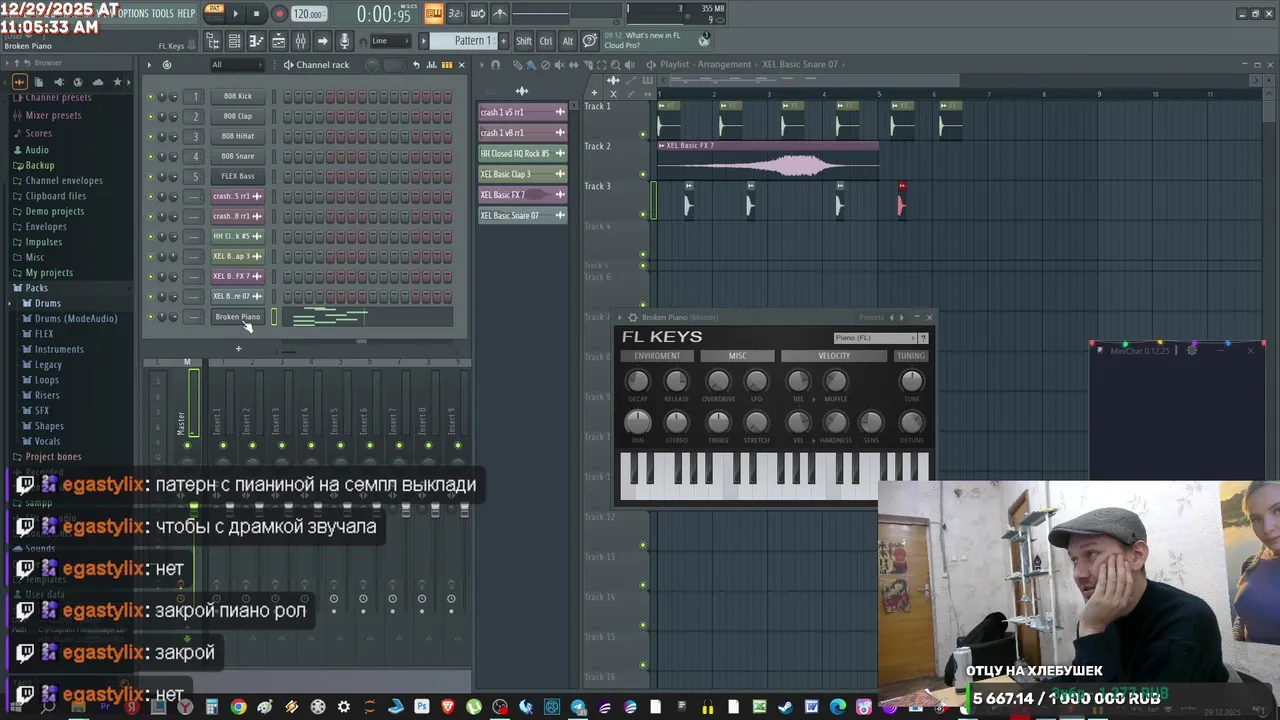Arm recording with the red record button
The image size is (1280, 720).
coord(279,14)
